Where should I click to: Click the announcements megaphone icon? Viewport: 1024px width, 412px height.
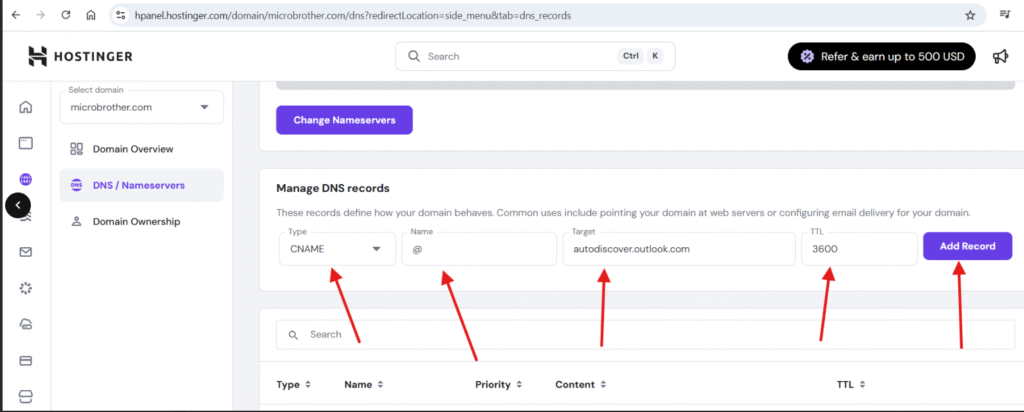(x=1000, y=57)
